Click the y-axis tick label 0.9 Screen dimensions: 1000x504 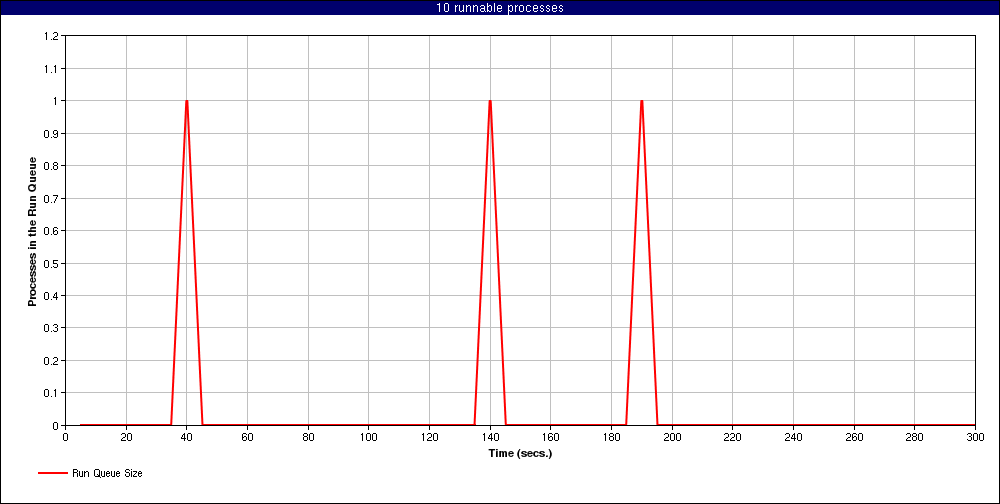point(53,133)
